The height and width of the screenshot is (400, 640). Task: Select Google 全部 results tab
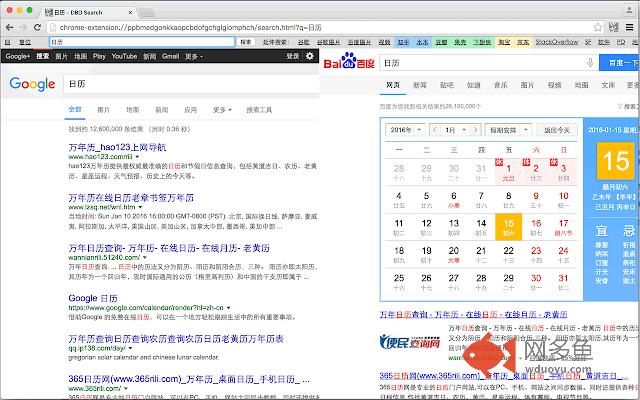point(75,109)
